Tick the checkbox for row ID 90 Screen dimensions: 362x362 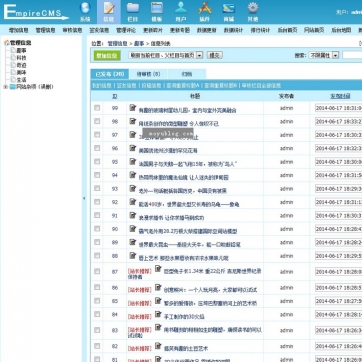click(x=97, y=229)
